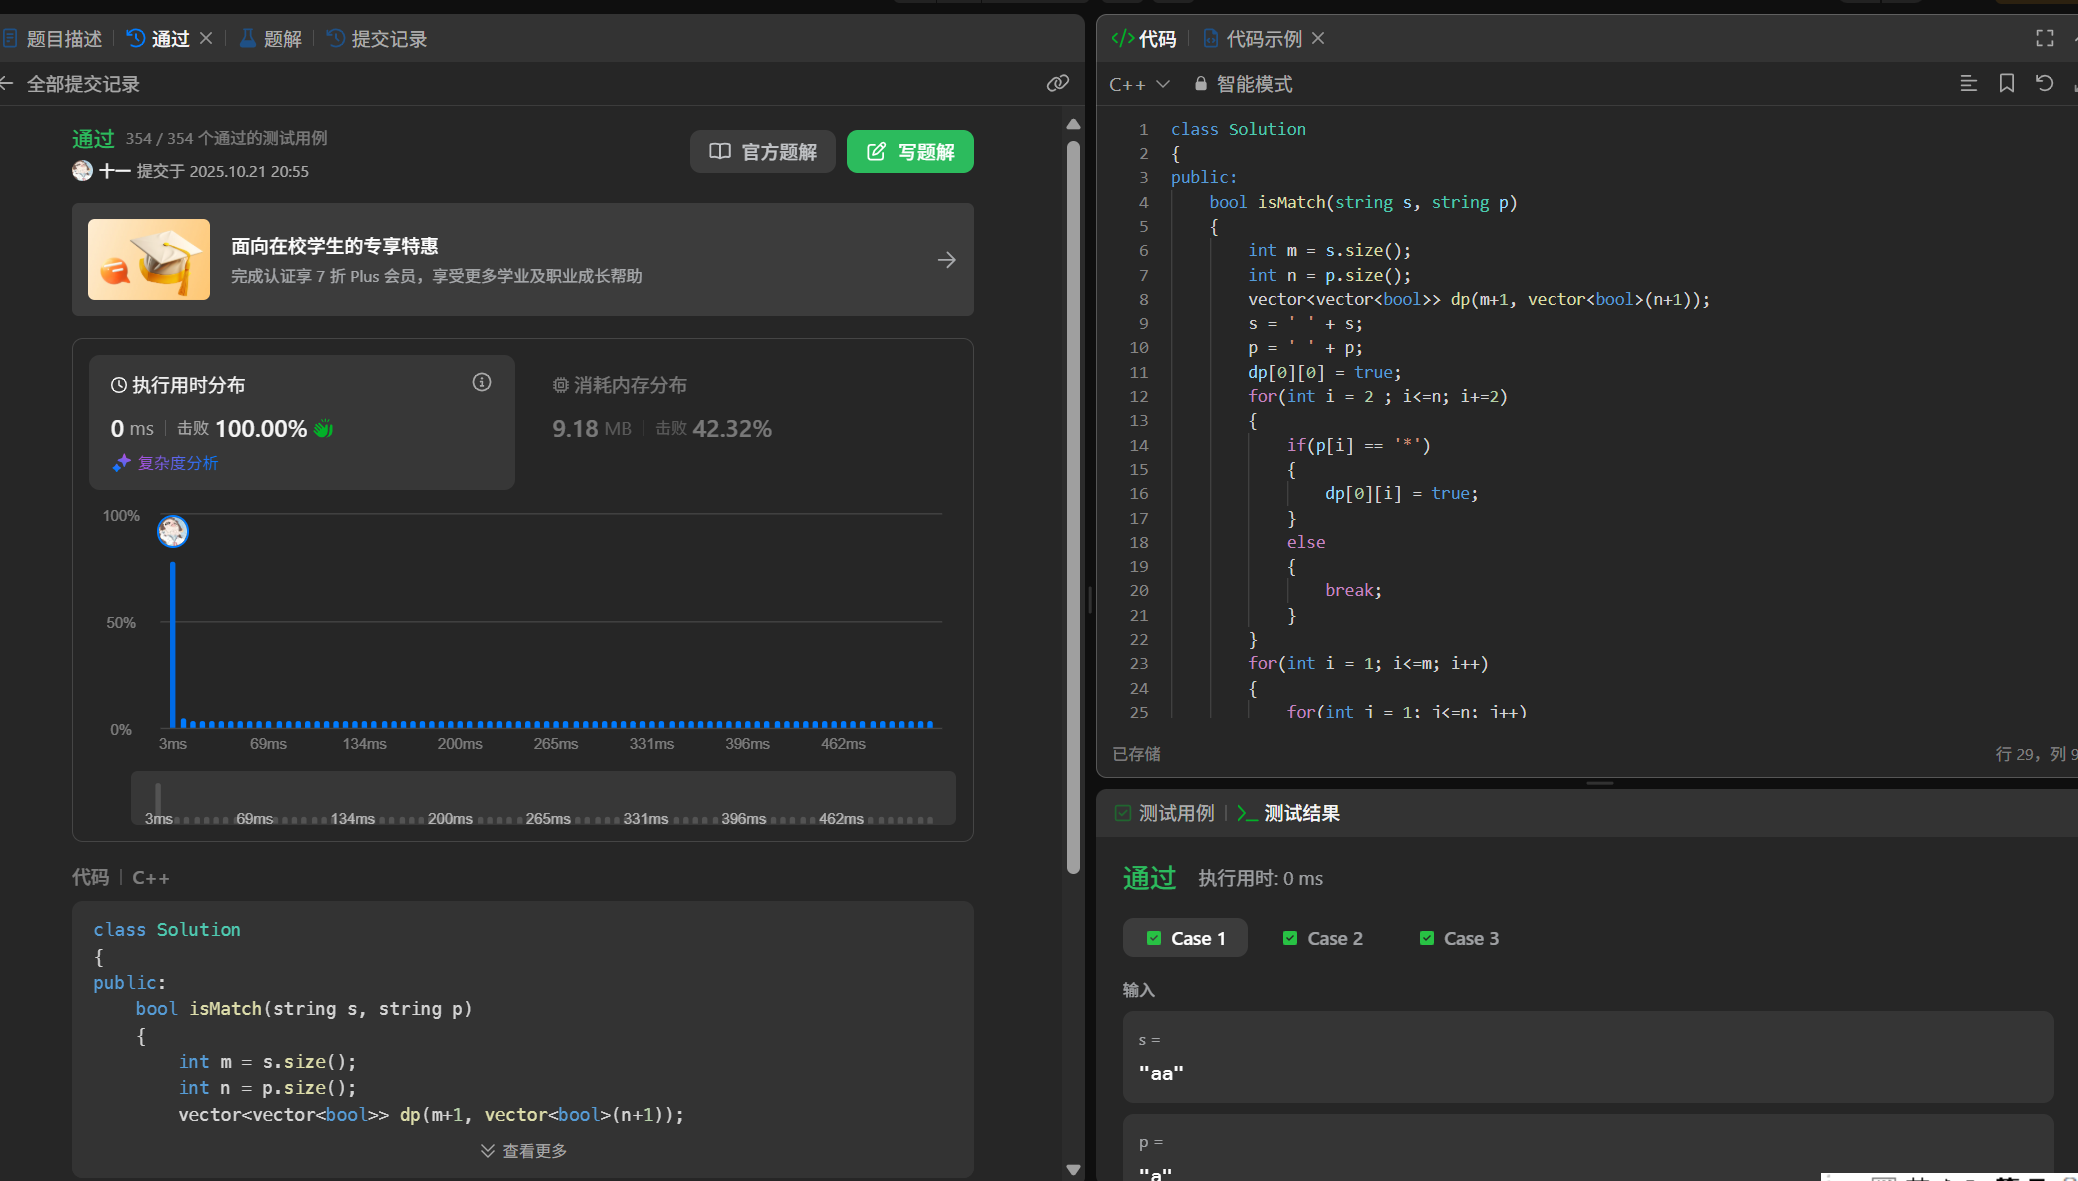
Task: Go back with 全部提交记录 arrow
Action: 8,84
